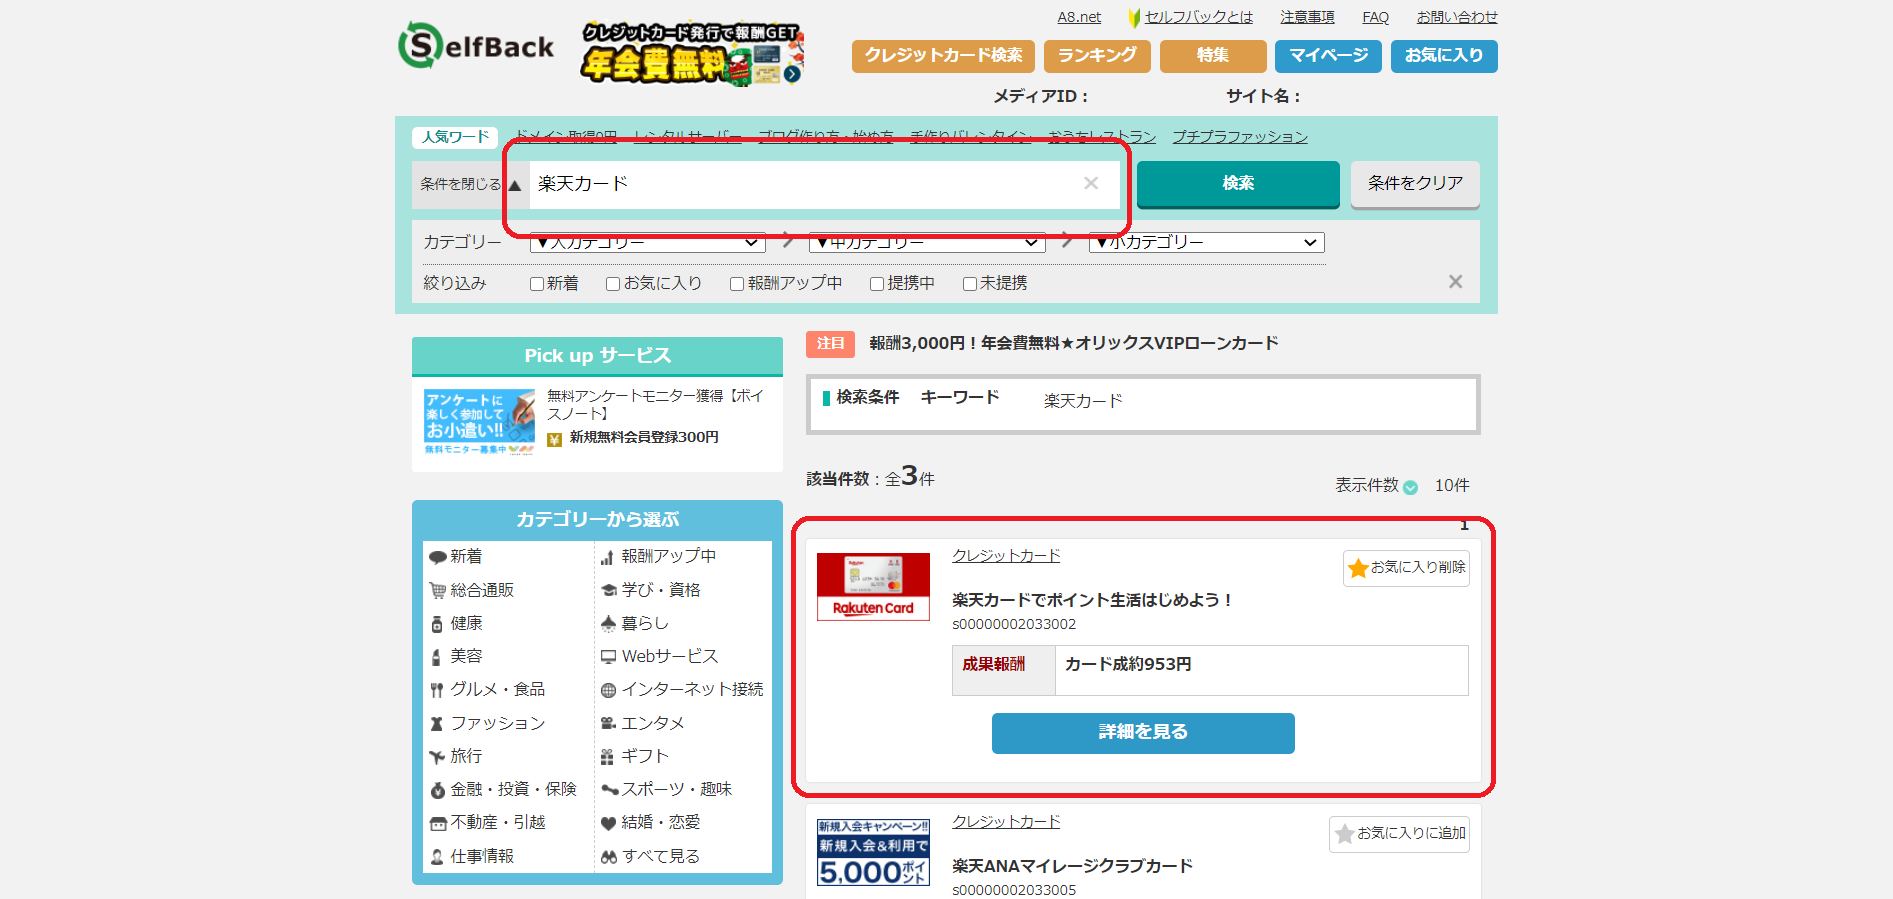
Task: Click the 仕事情報 person icon
Action: tap(437, 857)
